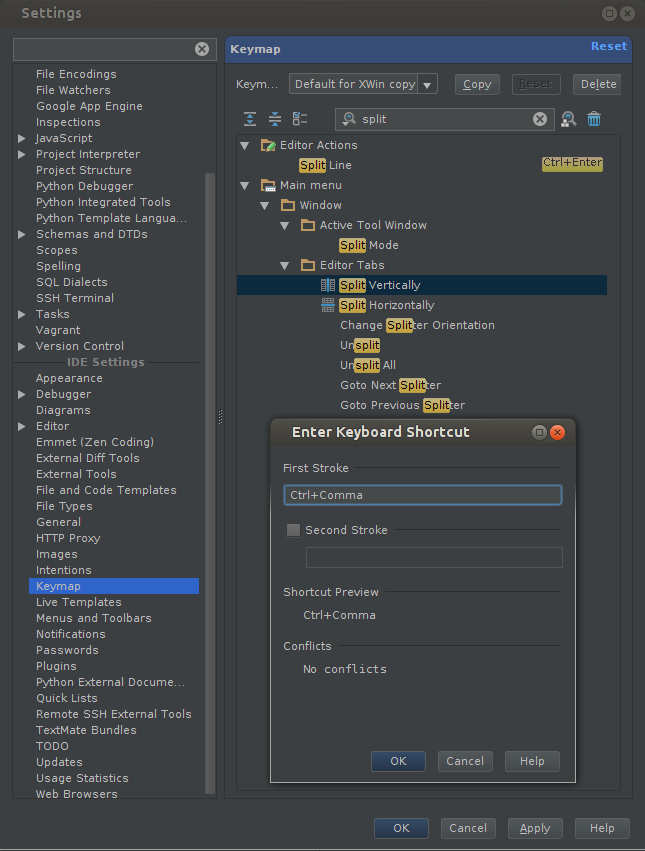Screen dimensions: 645x851
Task: Expand the JavaScript settings node
Action: (22, 138)
